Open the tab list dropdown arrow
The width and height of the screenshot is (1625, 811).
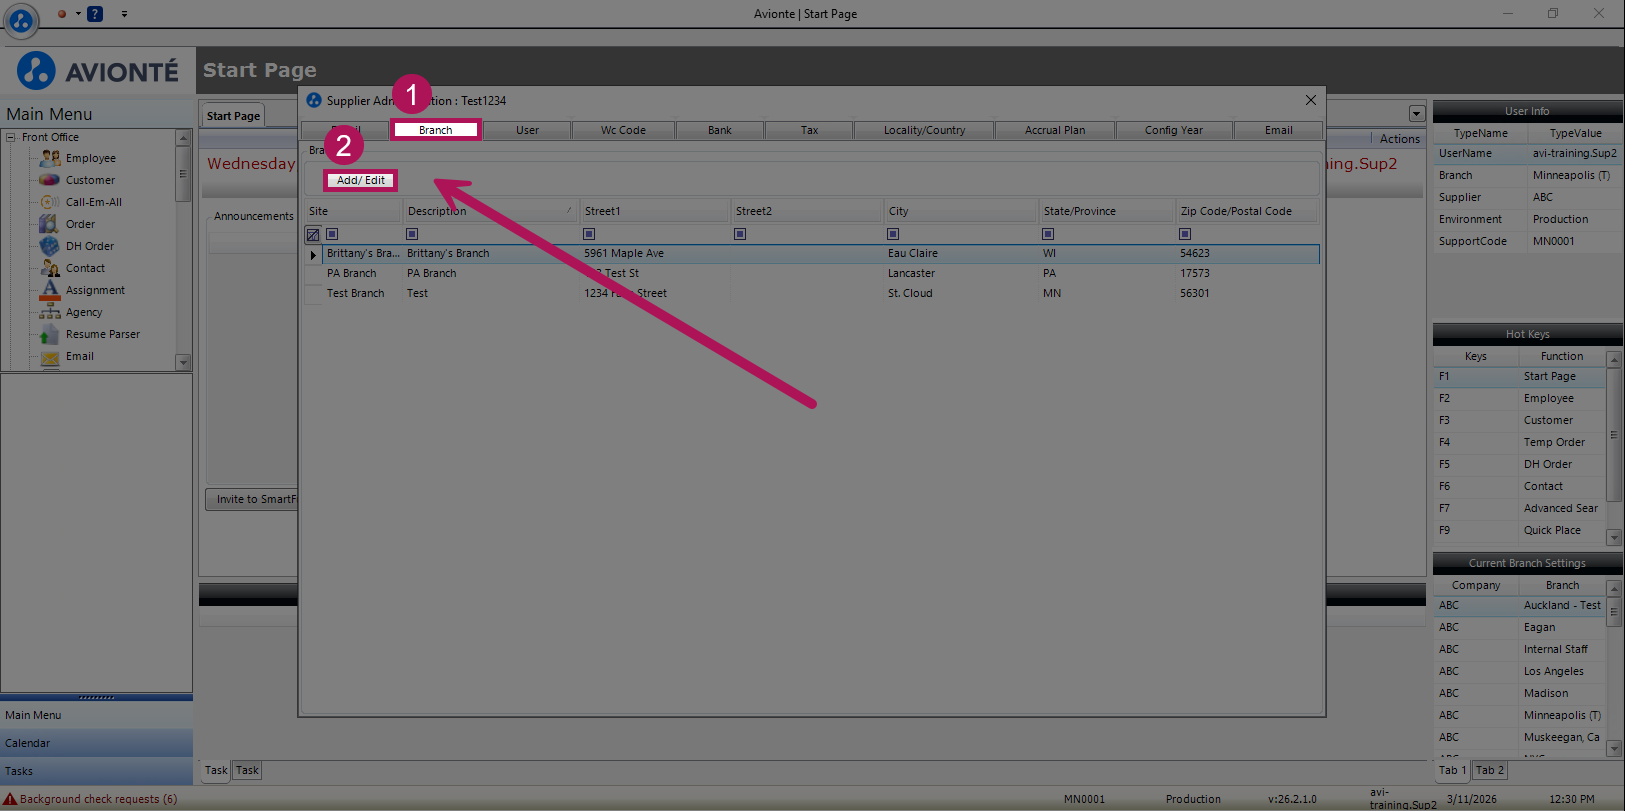[x=1416, y=114]
